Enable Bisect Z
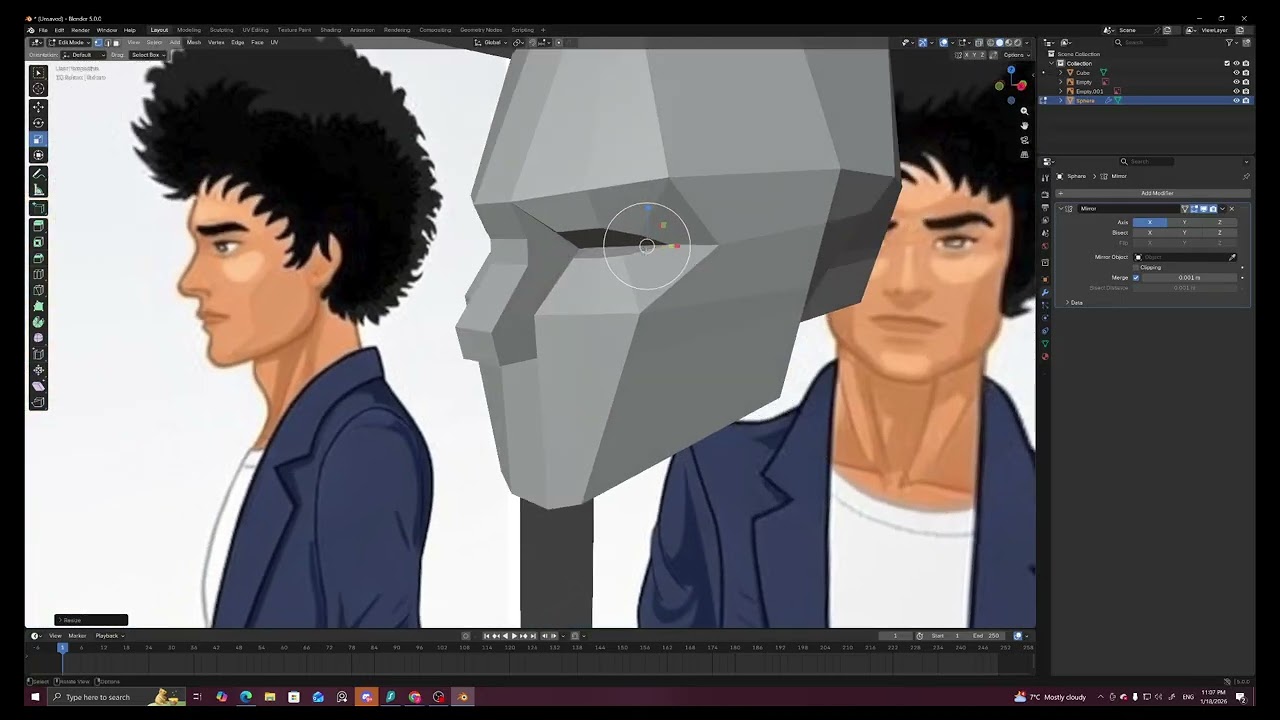The width and height of the screenshot is (1280, 720). [1219, 232]
